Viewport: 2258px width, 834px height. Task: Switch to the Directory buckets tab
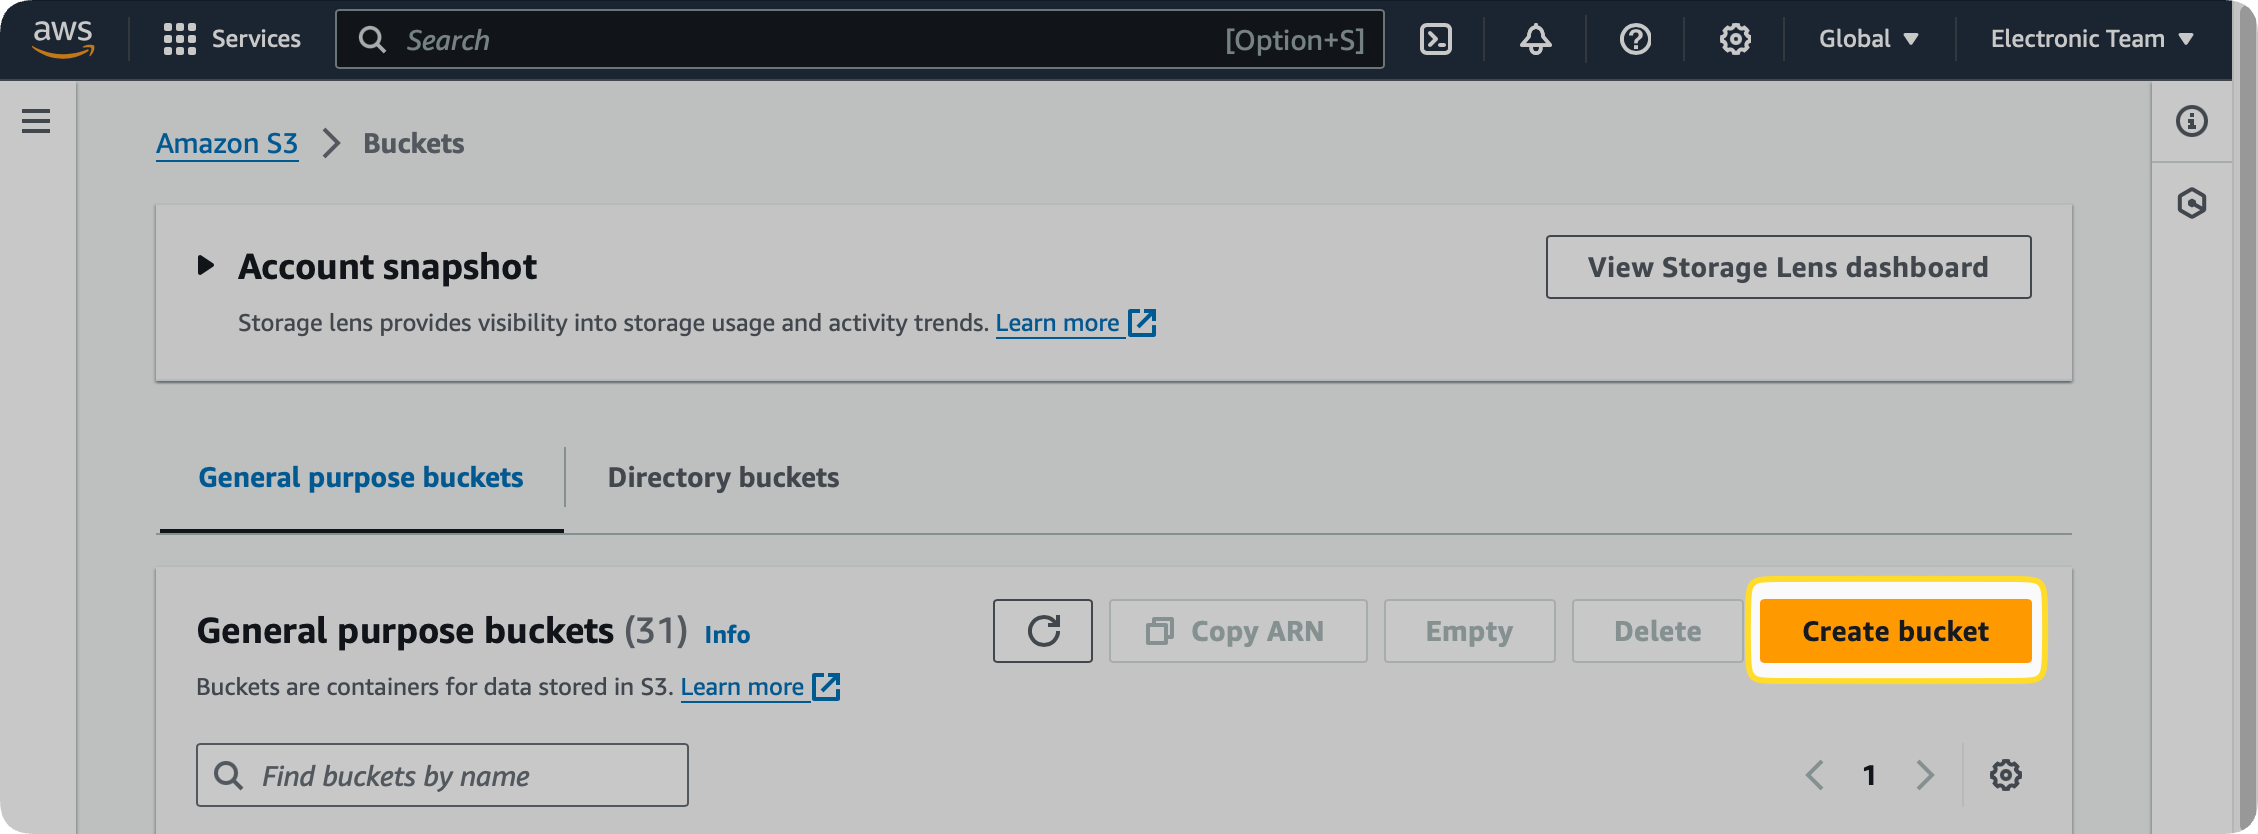click(722, 477)
